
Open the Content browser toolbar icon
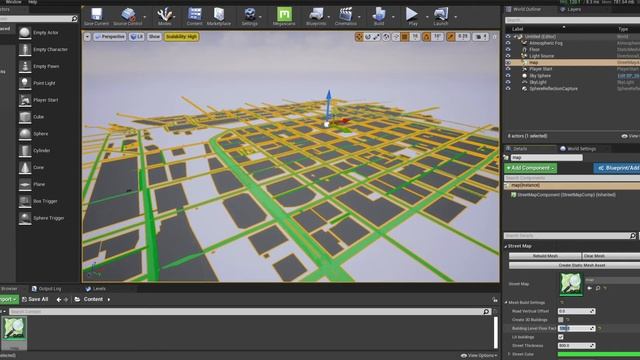(x=194, y=14)
